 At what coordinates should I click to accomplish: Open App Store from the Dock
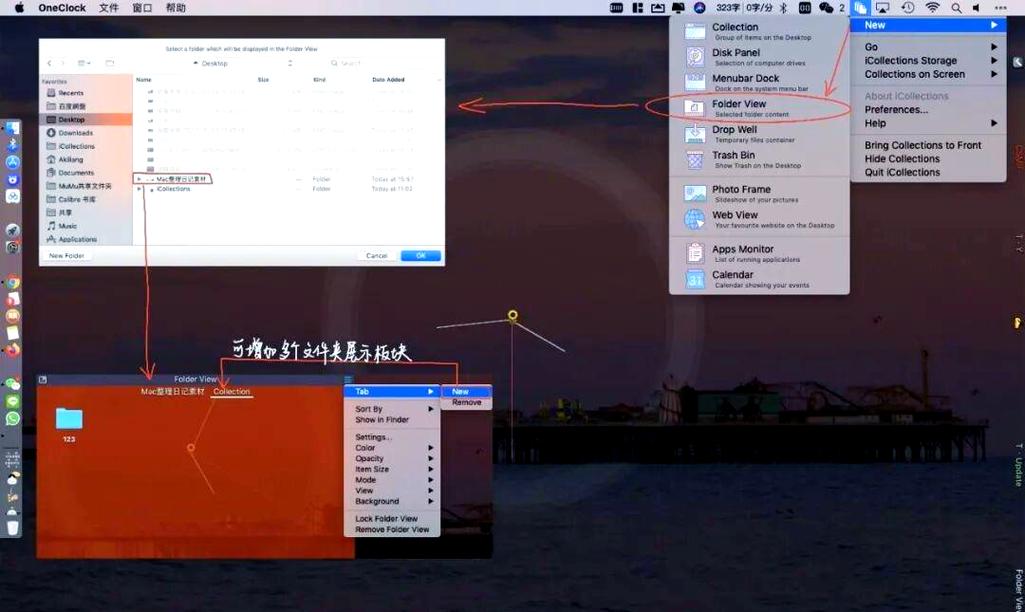point(12,162)
